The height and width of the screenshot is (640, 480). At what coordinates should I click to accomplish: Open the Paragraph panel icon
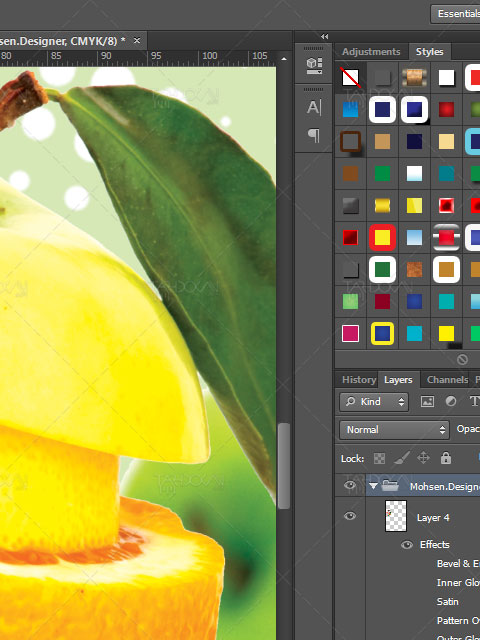tap(314, 135)
